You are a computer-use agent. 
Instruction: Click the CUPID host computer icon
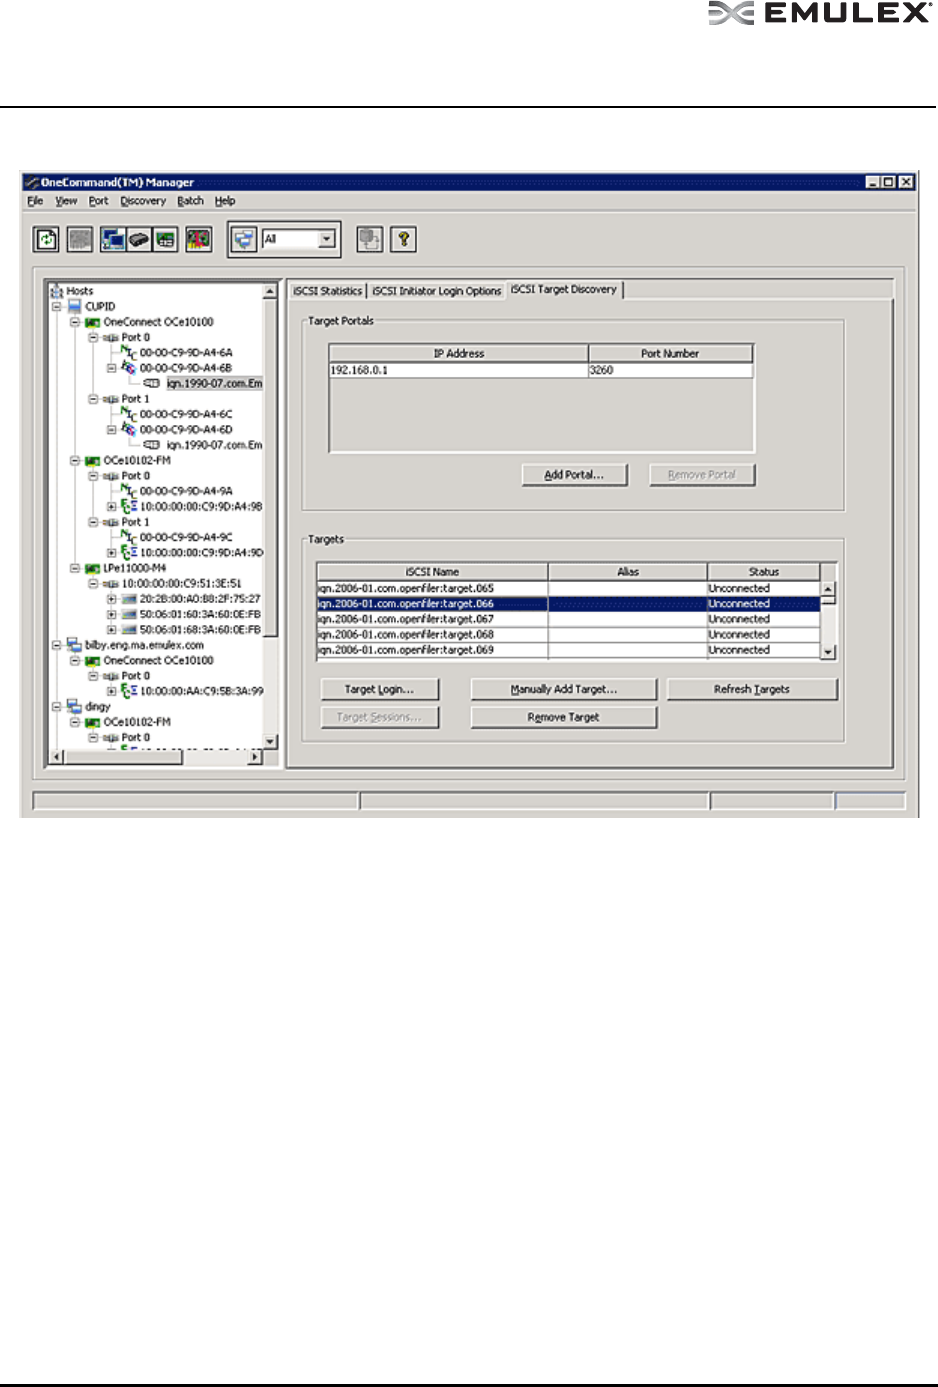point(75,306)
